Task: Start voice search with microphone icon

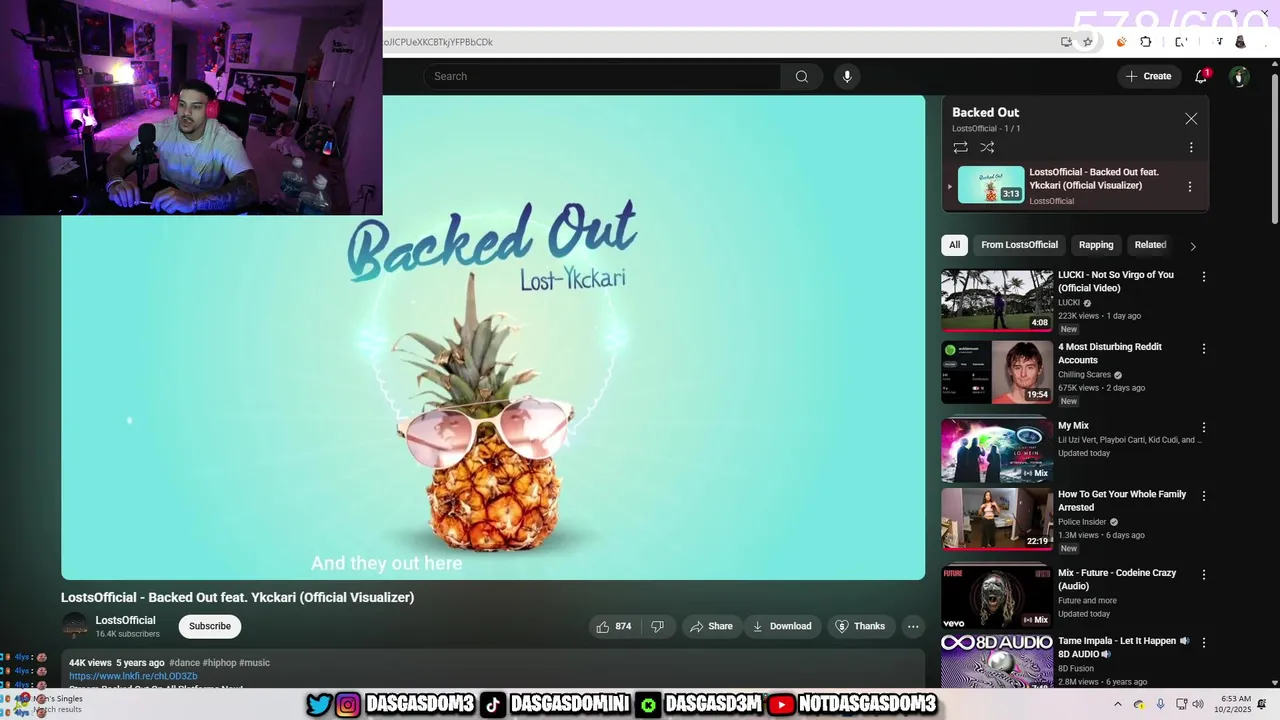Action: tap(847, 76)
